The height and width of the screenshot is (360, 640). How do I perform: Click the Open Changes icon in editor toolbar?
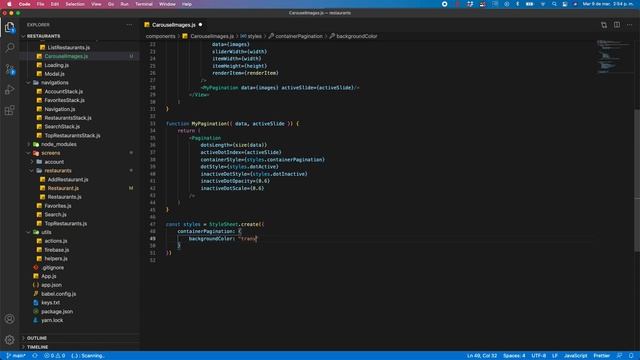(604, 25)
